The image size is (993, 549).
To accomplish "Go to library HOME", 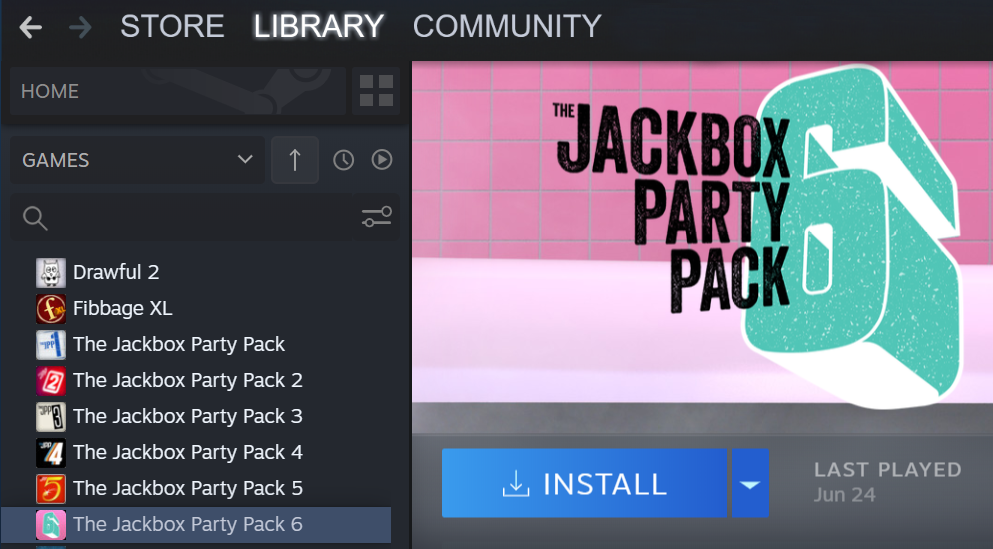I will 178,91.
